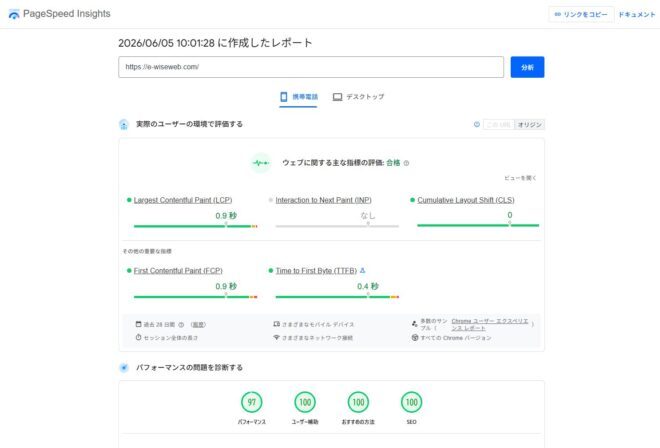Screen dimensions: 660x448
Task: Open help icon beside URL/origin toggle
Action: (x=476, y=124)
